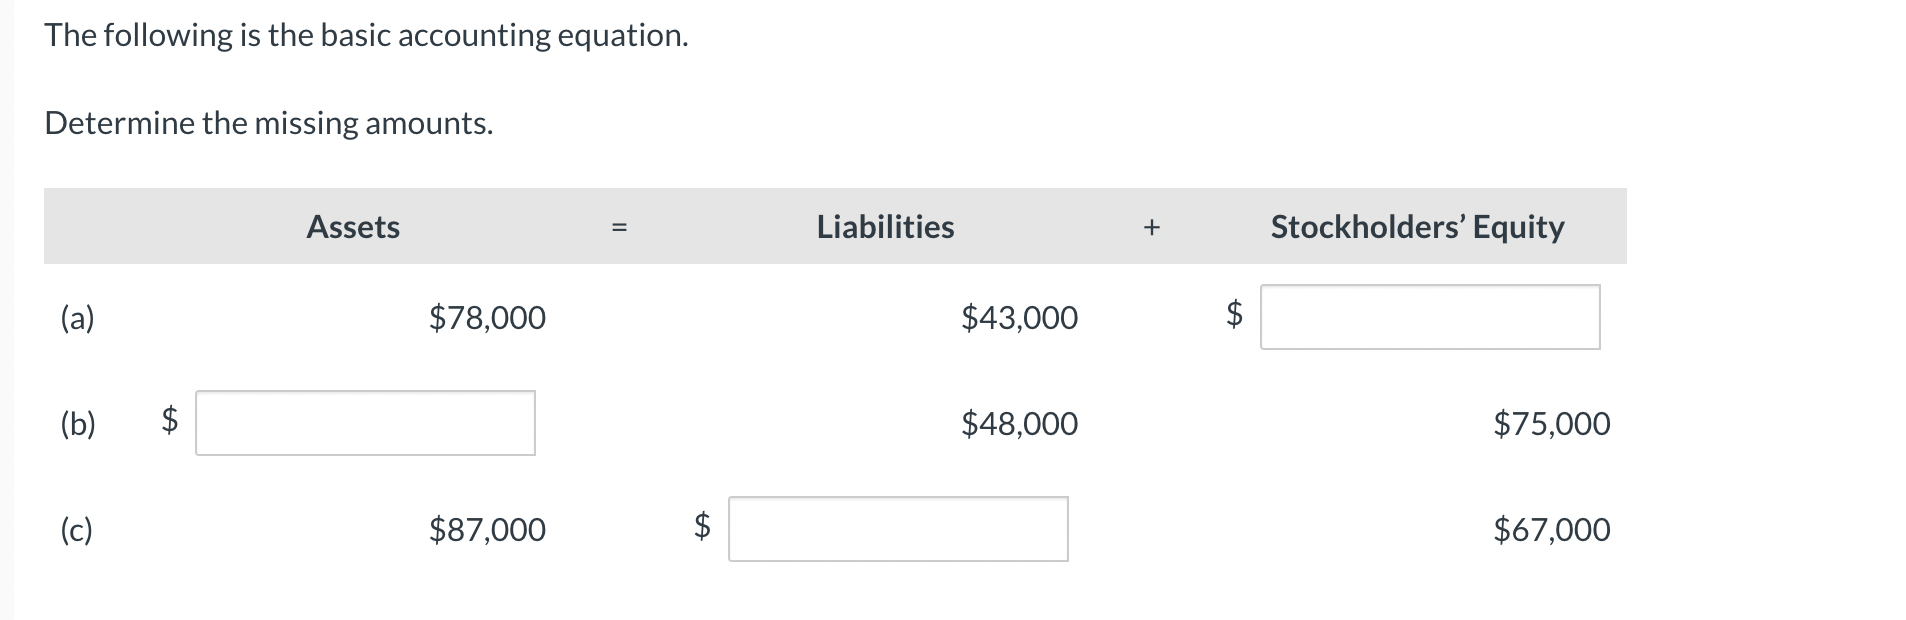This screenshot has height=620, width=1906.
Task: Click the row label (a)
Action: pos(77,318)
